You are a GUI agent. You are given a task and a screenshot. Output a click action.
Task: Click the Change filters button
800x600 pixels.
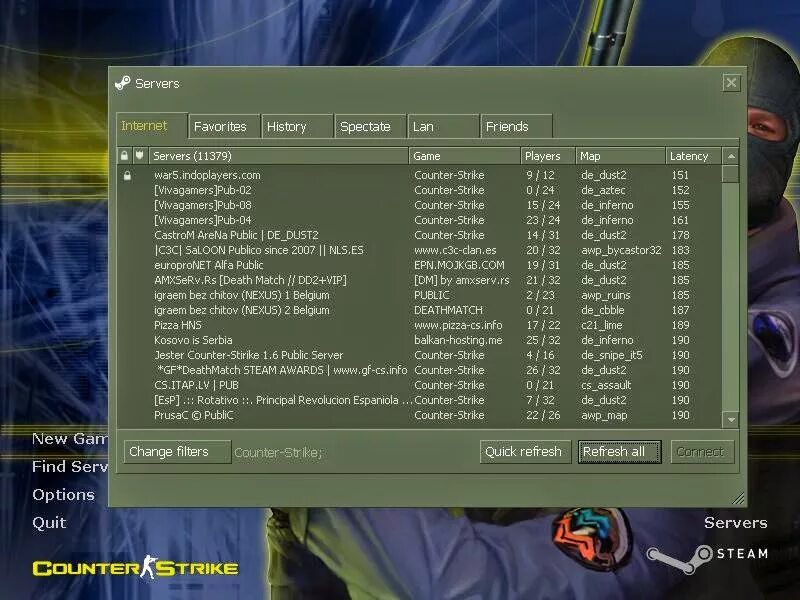pyautogui.click(x=177, y=452)
